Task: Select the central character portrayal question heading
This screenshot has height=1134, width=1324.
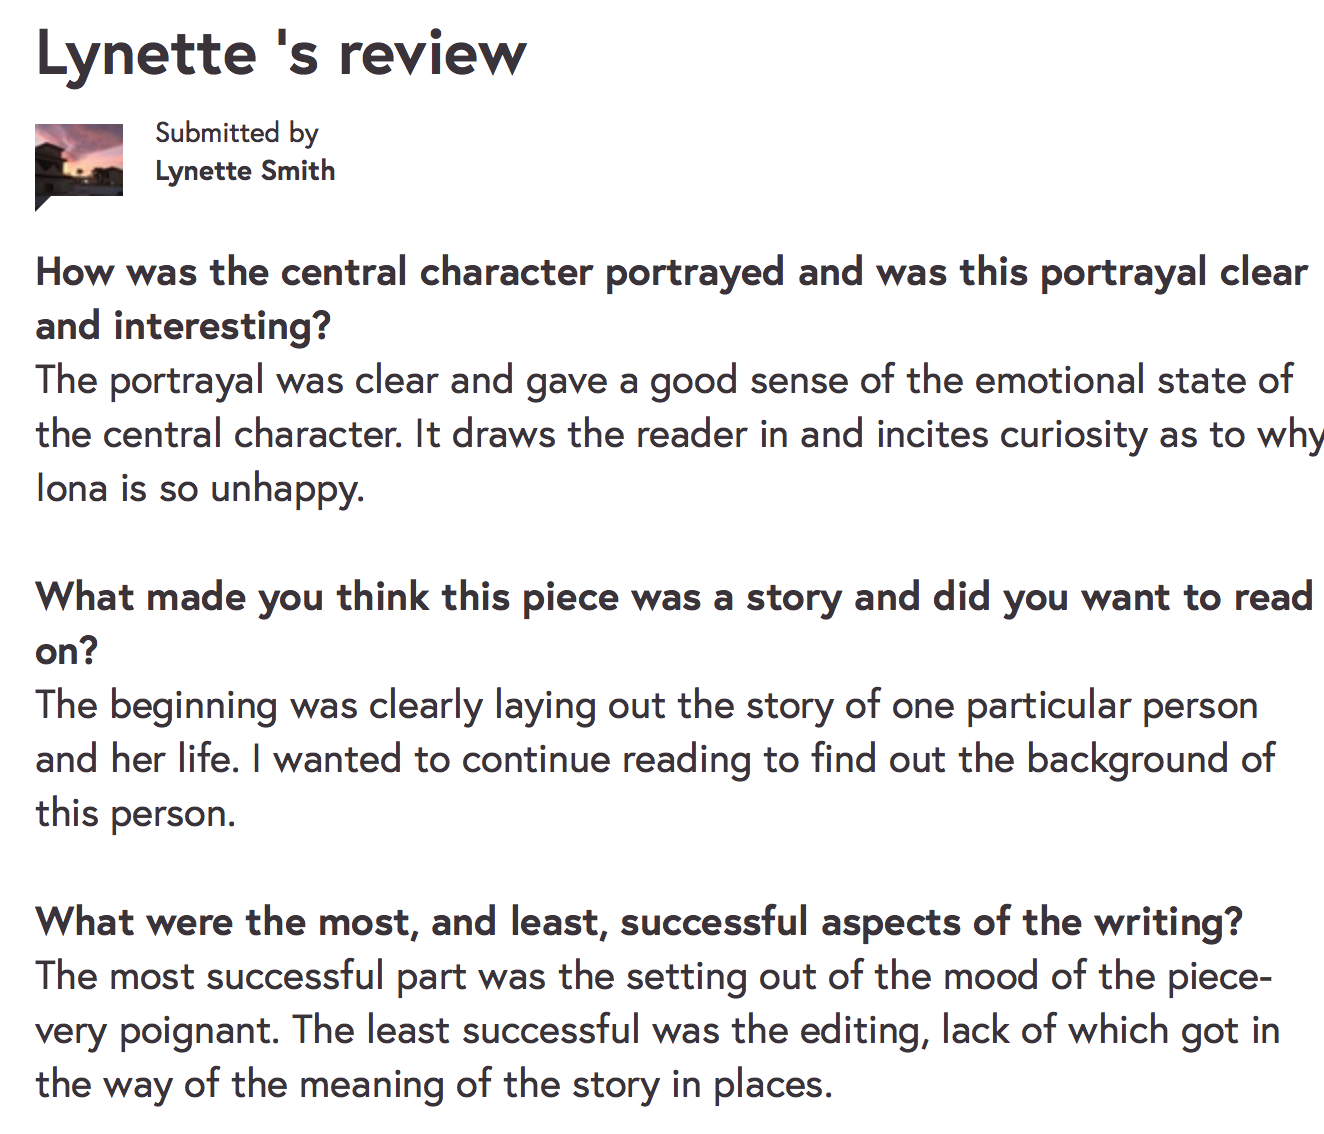Action: pos(671,299)
